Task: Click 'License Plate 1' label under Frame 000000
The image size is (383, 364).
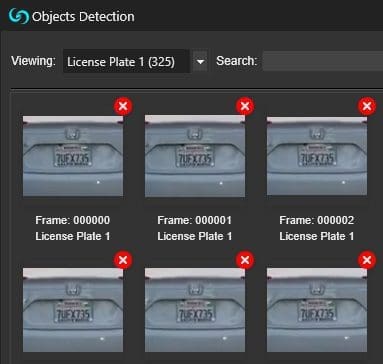Action: tap(73, 236)
